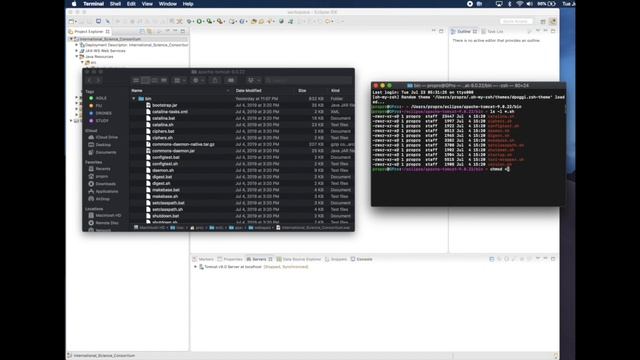
Task: Click the Bluetooth status icon
Action: [509, 4]
